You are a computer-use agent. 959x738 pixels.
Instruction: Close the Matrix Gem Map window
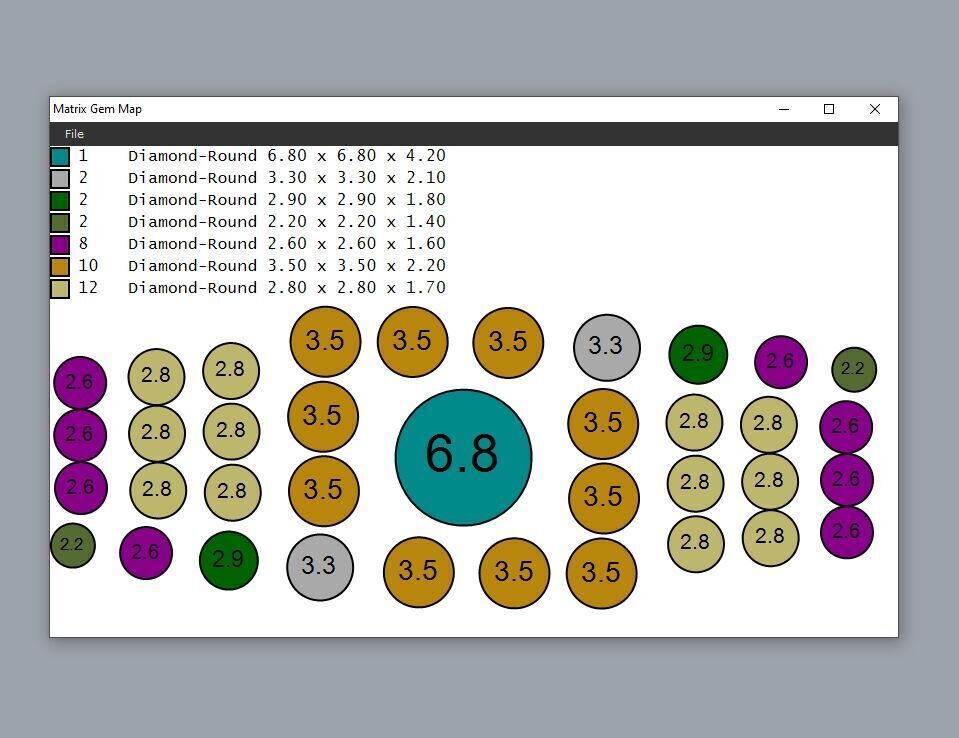point(875,109)
